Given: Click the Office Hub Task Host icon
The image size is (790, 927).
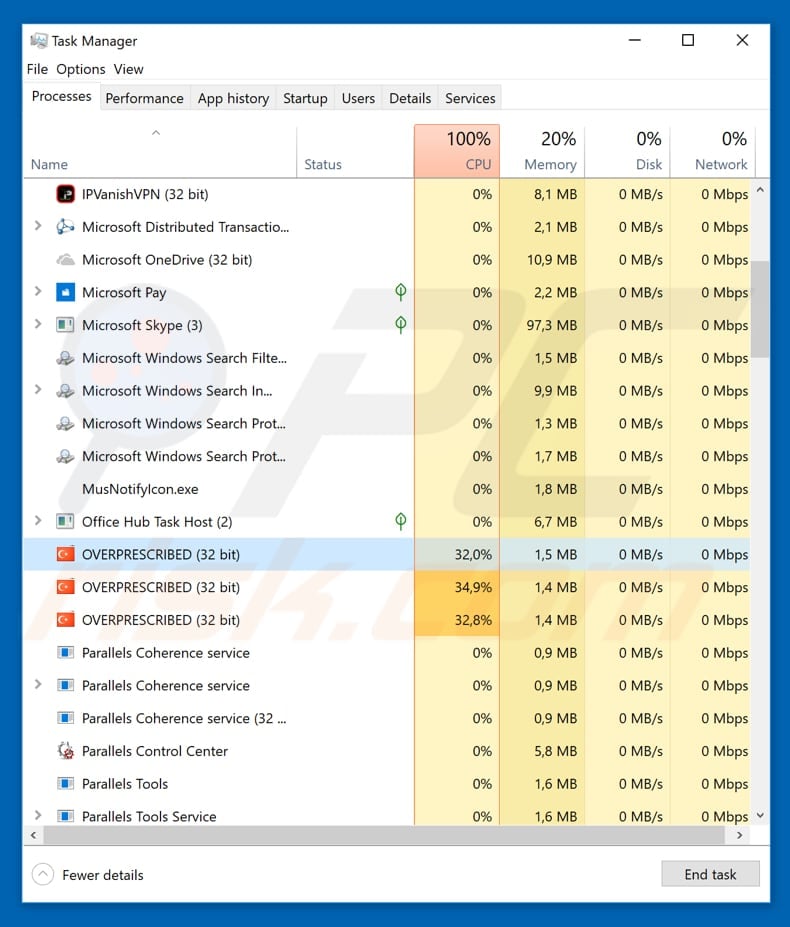Looking at the screenshot, I should [x=65, y=521].
